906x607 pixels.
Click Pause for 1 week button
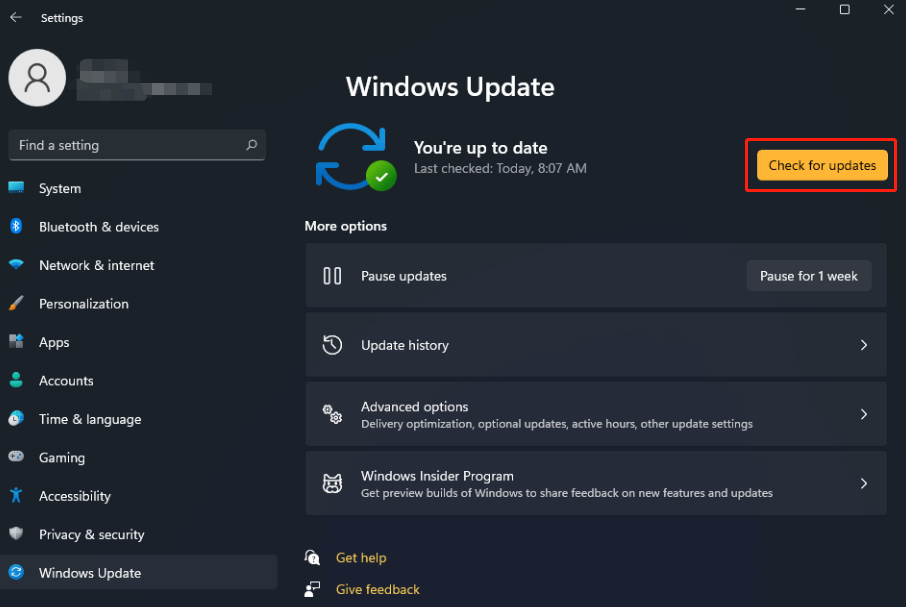click(808, 276)
